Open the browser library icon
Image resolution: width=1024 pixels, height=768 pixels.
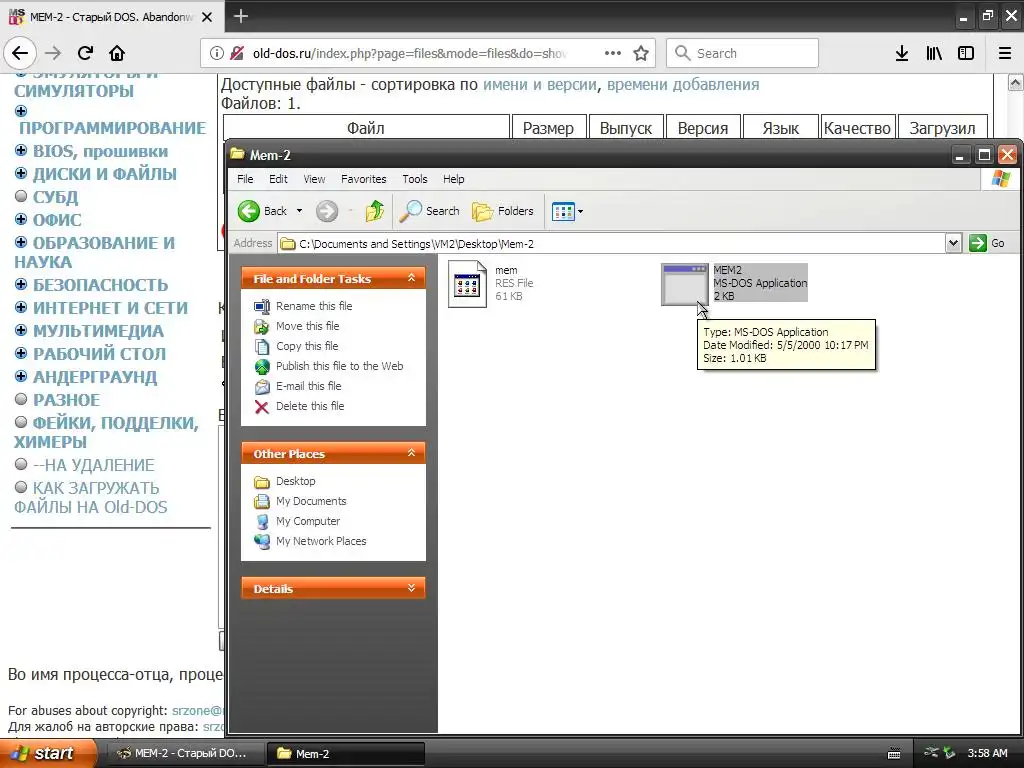[x=935, y=53]
